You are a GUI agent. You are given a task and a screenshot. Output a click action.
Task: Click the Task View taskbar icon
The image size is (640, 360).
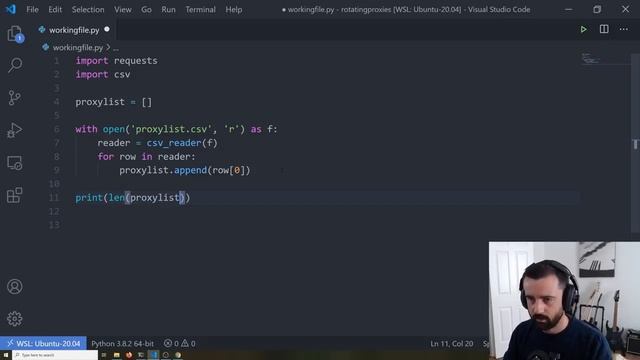coord(104,355)
